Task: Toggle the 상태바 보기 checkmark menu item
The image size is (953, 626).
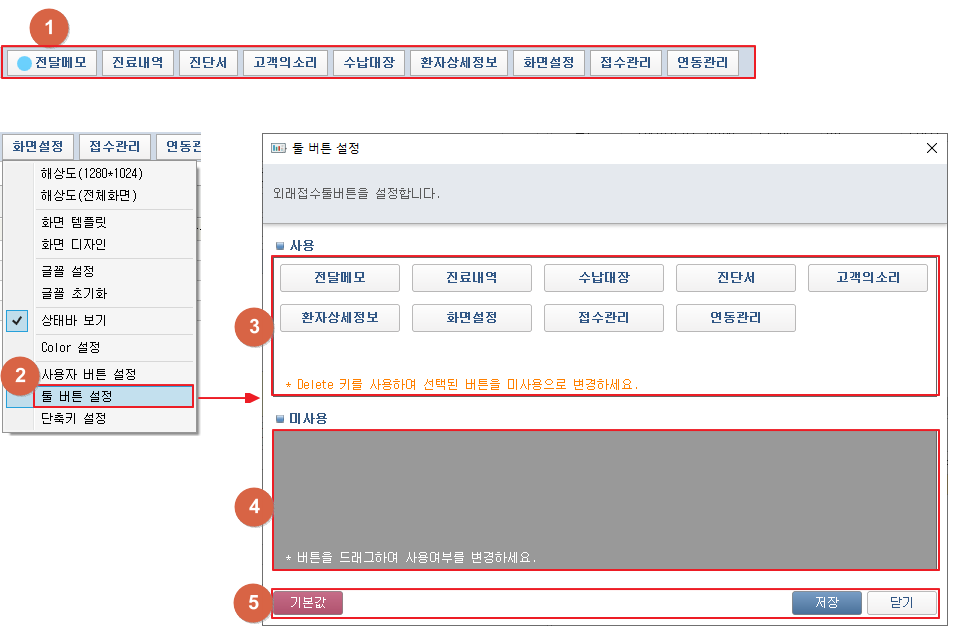Action: pos(73,321)
